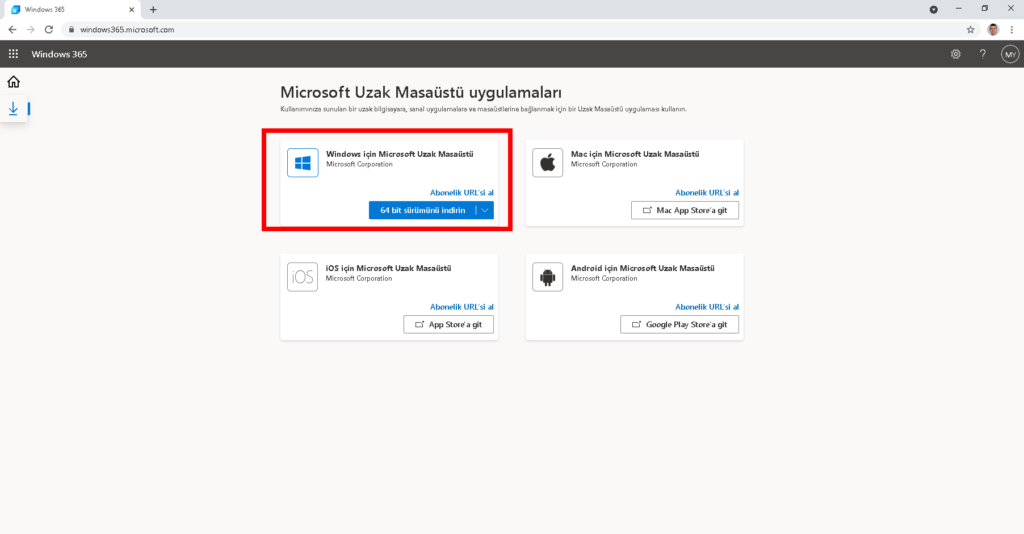Go to App Store for iOS

[x=449, y=324]
